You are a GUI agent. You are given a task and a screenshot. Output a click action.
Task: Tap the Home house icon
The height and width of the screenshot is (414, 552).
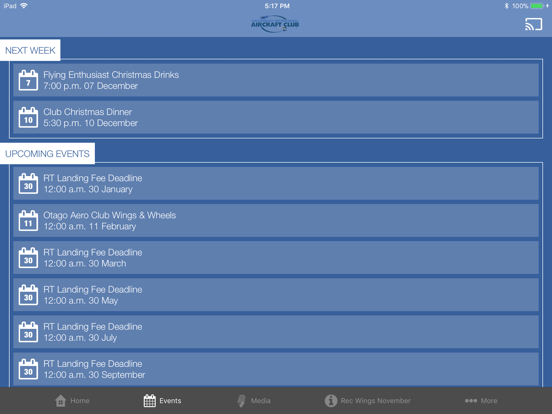61,401
